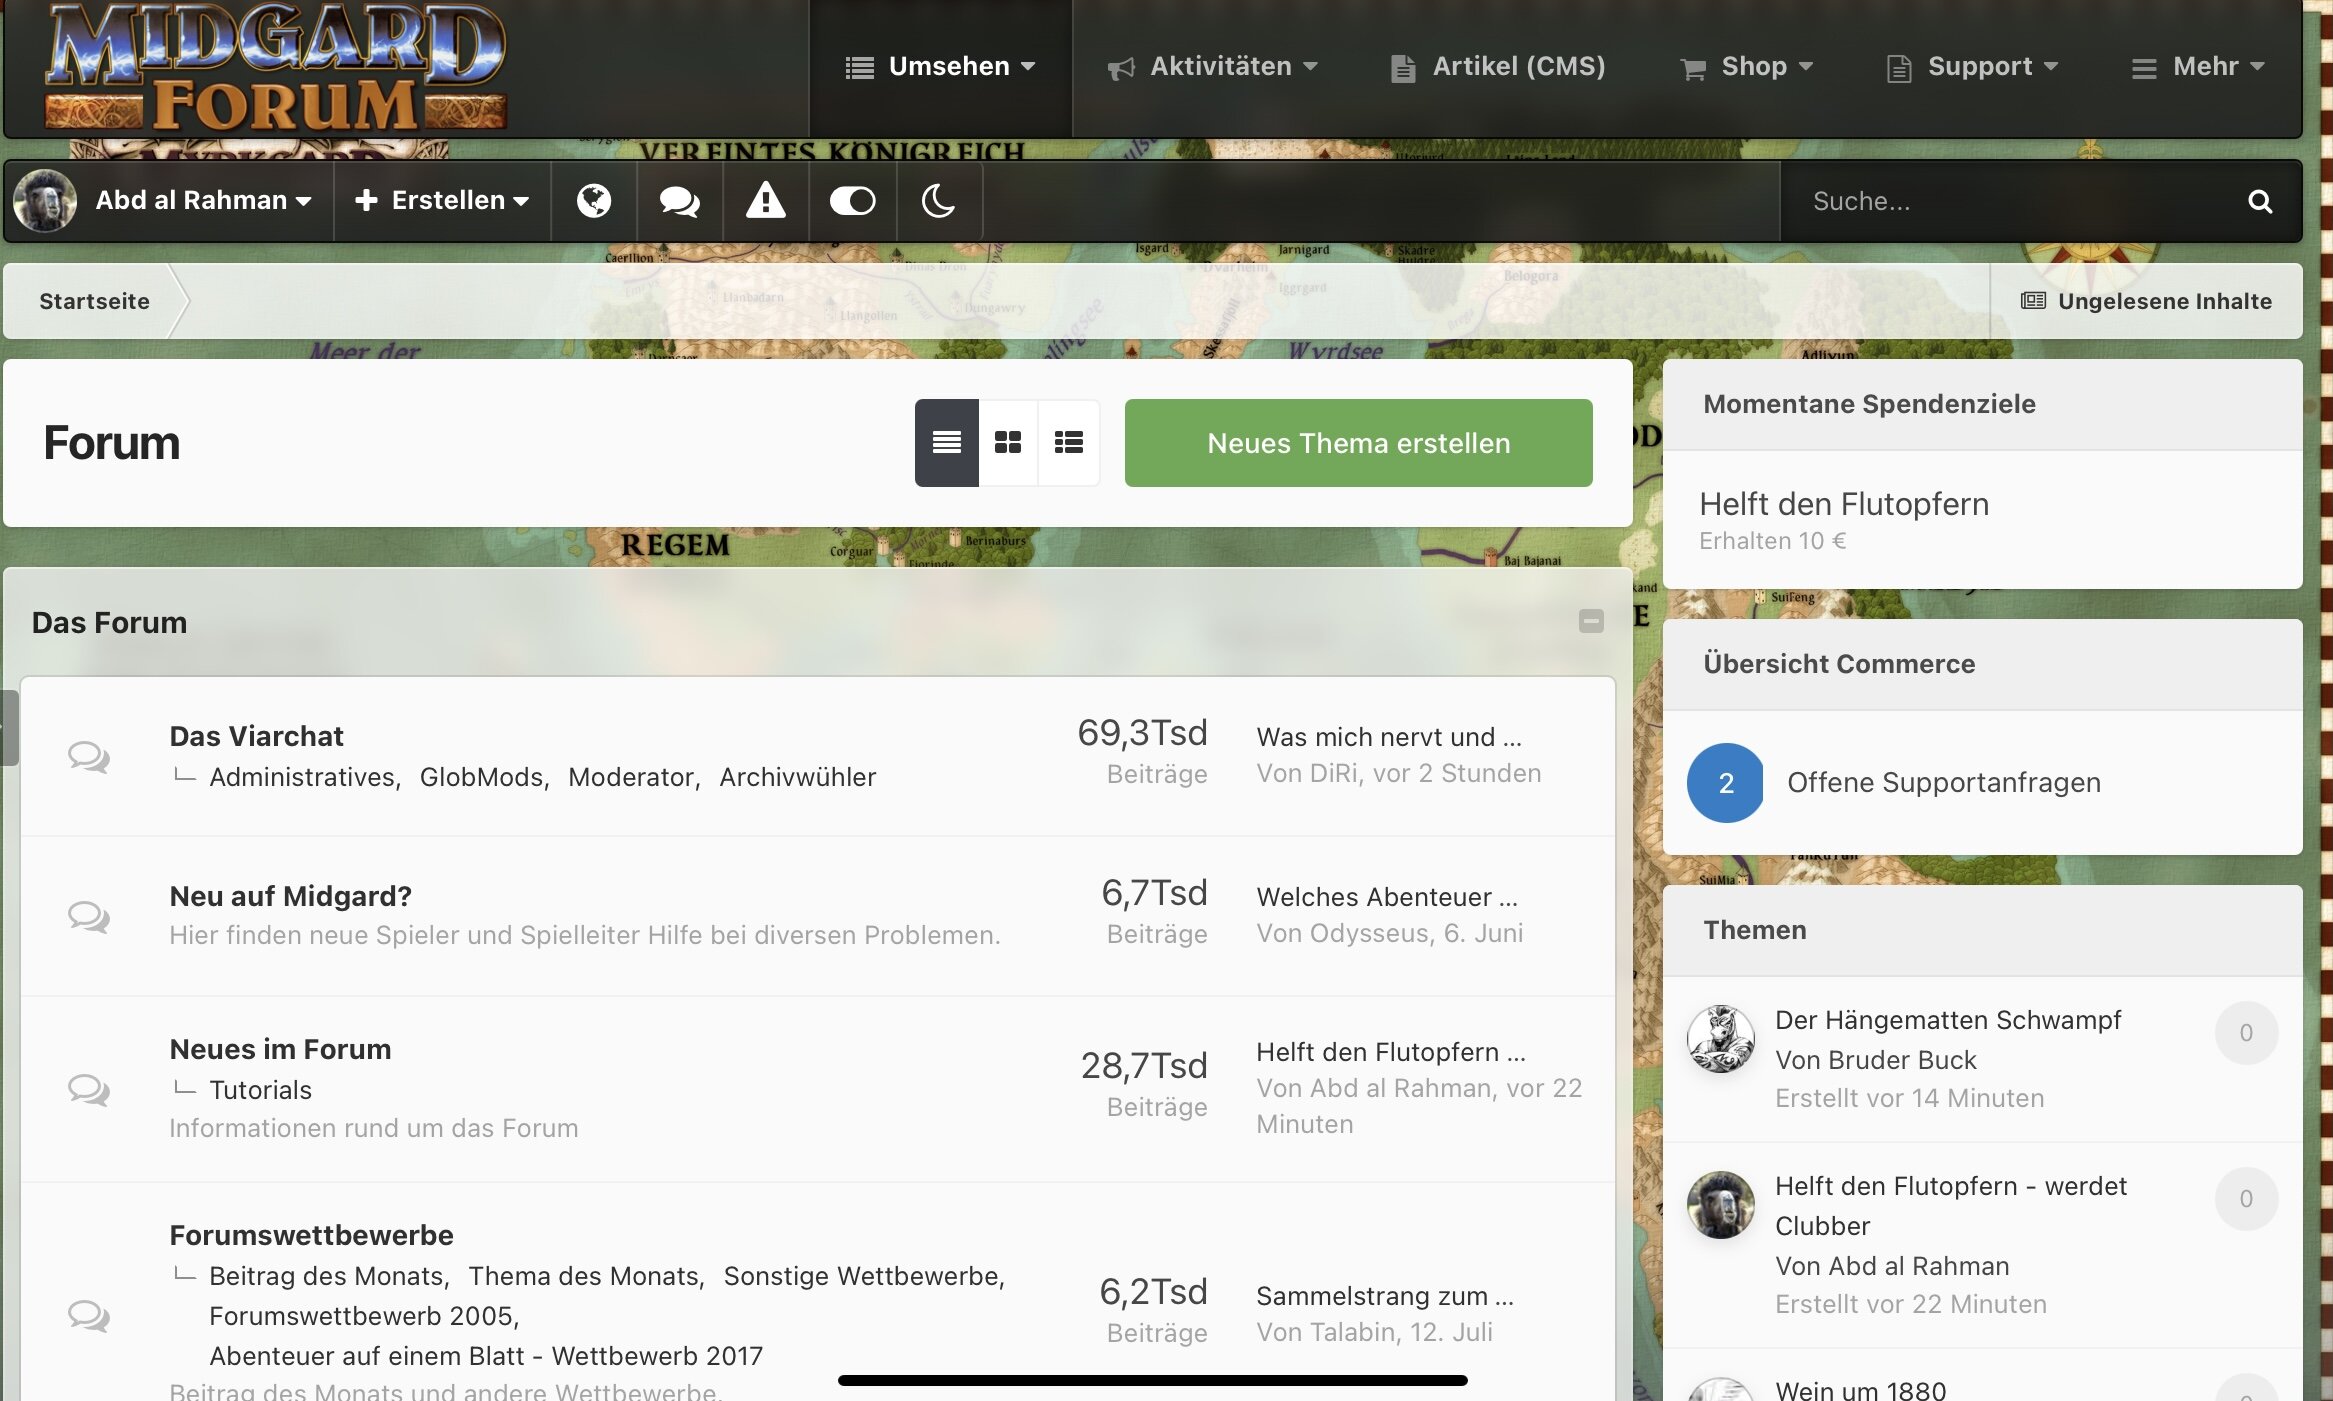Open the messages speech-bubble icon

click(679, 201)
